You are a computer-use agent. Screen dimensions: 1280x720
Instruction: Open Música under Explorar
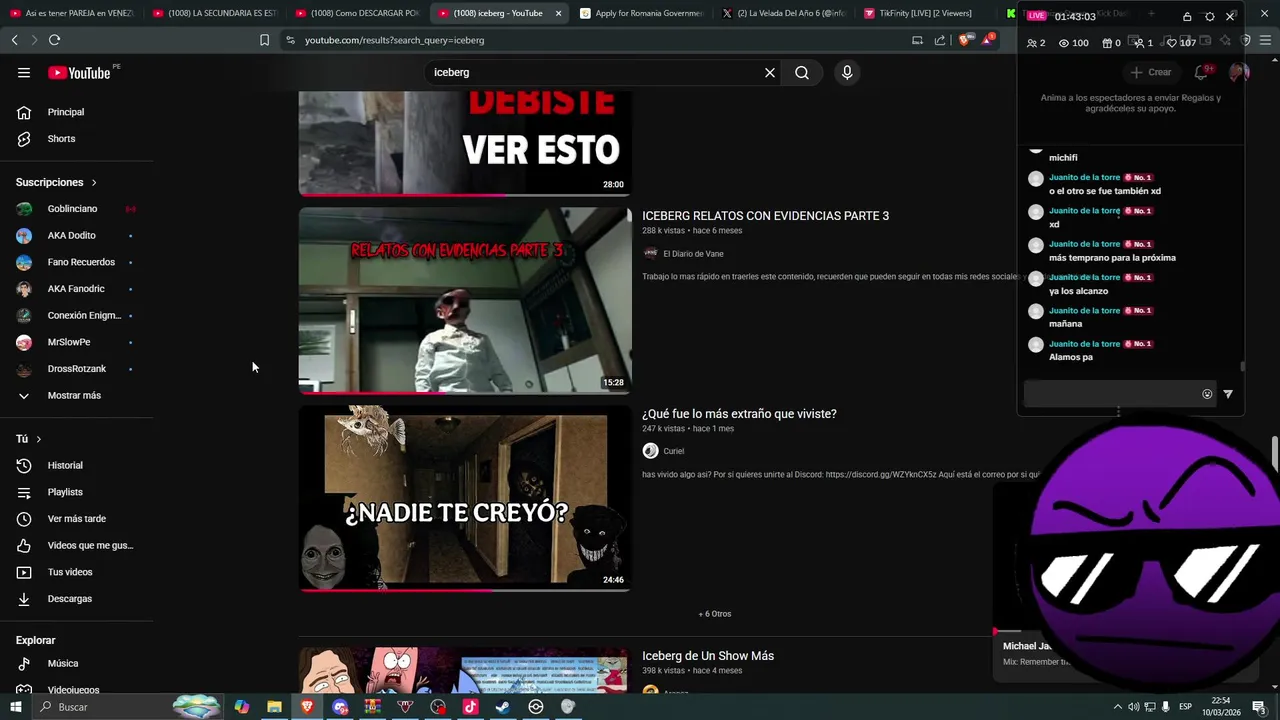pos(63,663)
